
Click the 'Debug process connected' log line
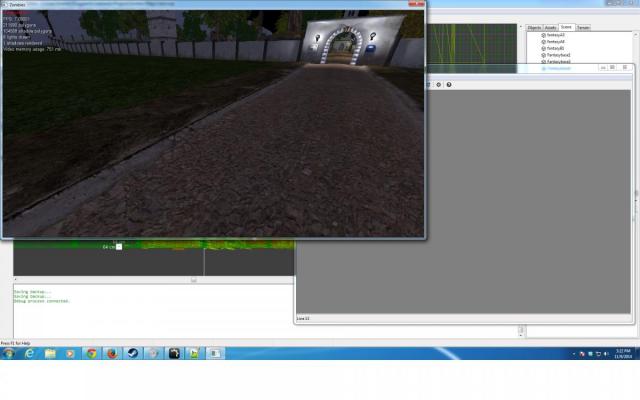pos(42,301)
